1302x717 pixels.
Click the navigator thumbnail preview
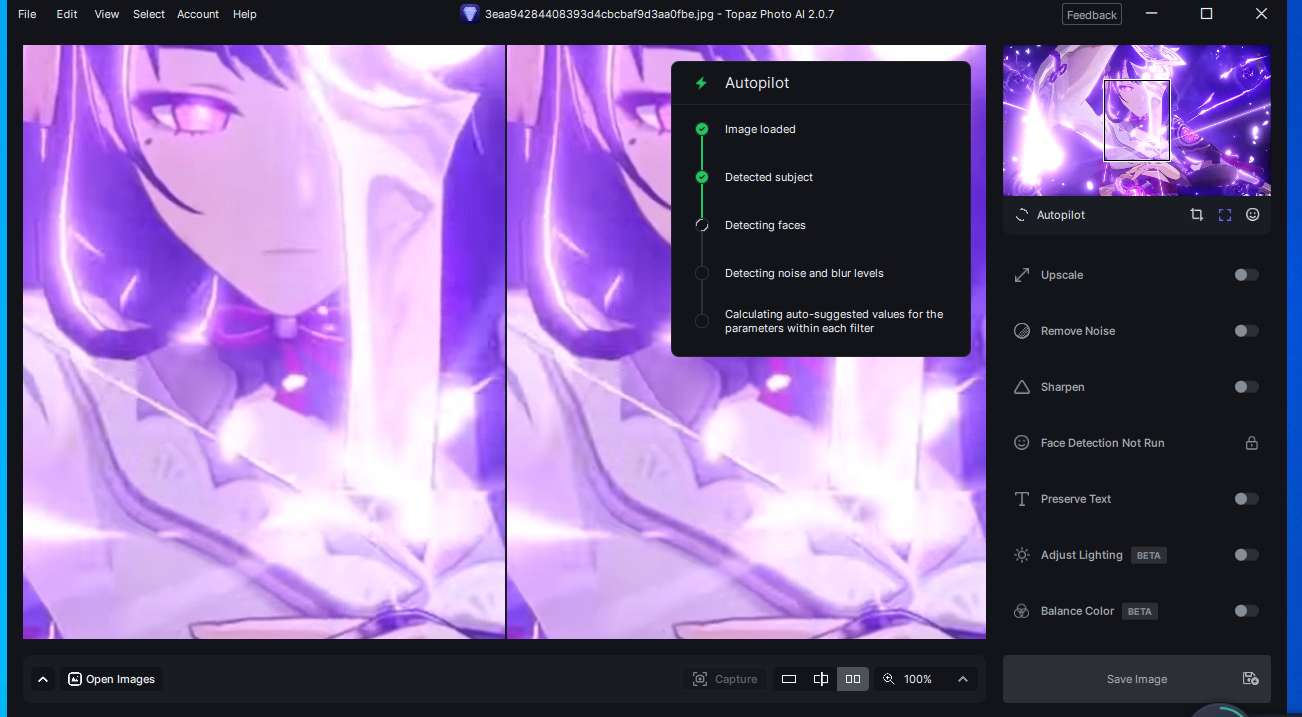pyautogui.click(x=1137, y=120)
